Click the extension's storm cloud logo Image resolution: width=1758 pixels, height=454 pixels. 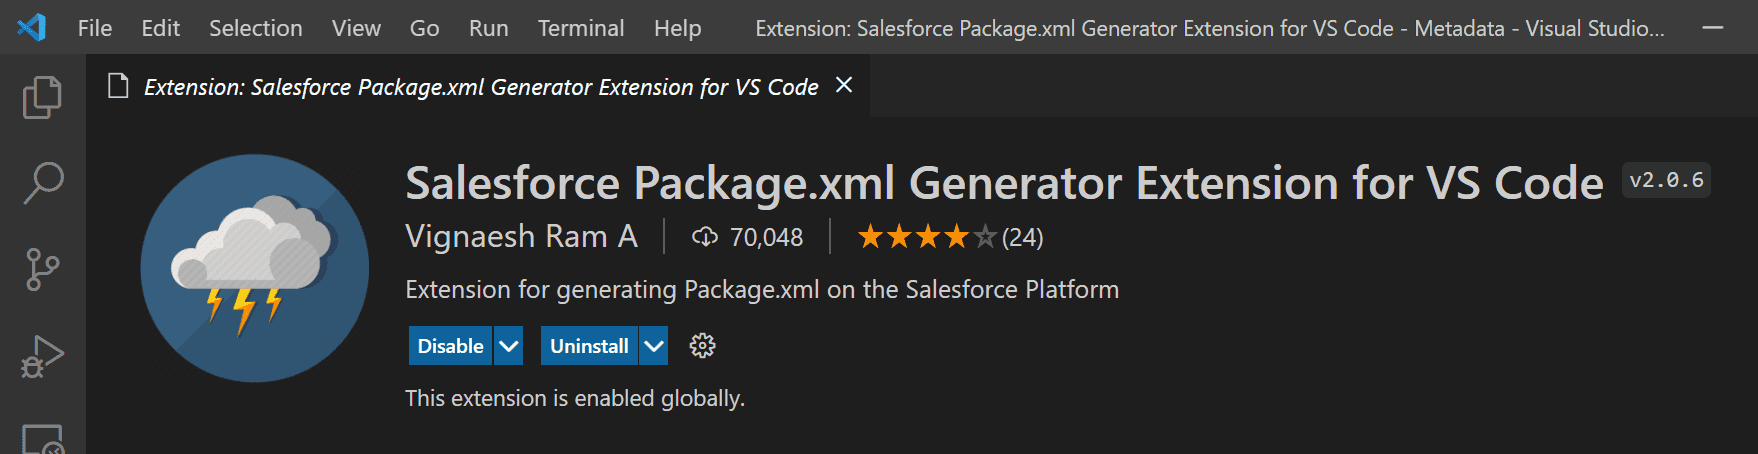pos(255,268)
